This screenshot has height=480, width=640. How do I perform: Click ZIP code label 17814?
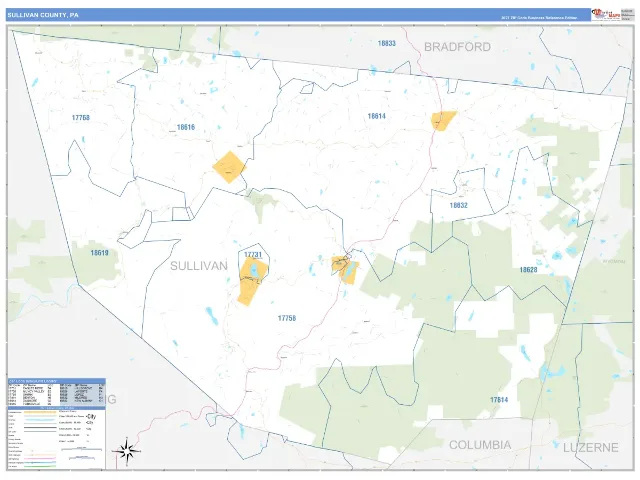click(x=499, y=400)
